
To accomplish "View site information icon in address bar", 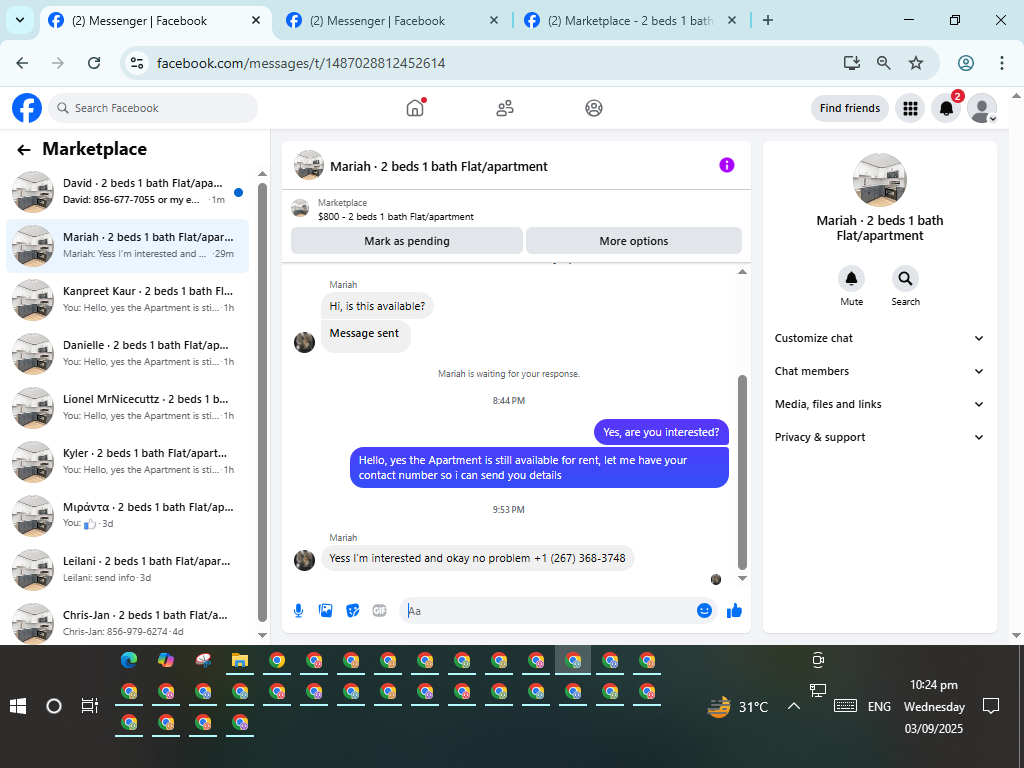I will click(137, 63).
